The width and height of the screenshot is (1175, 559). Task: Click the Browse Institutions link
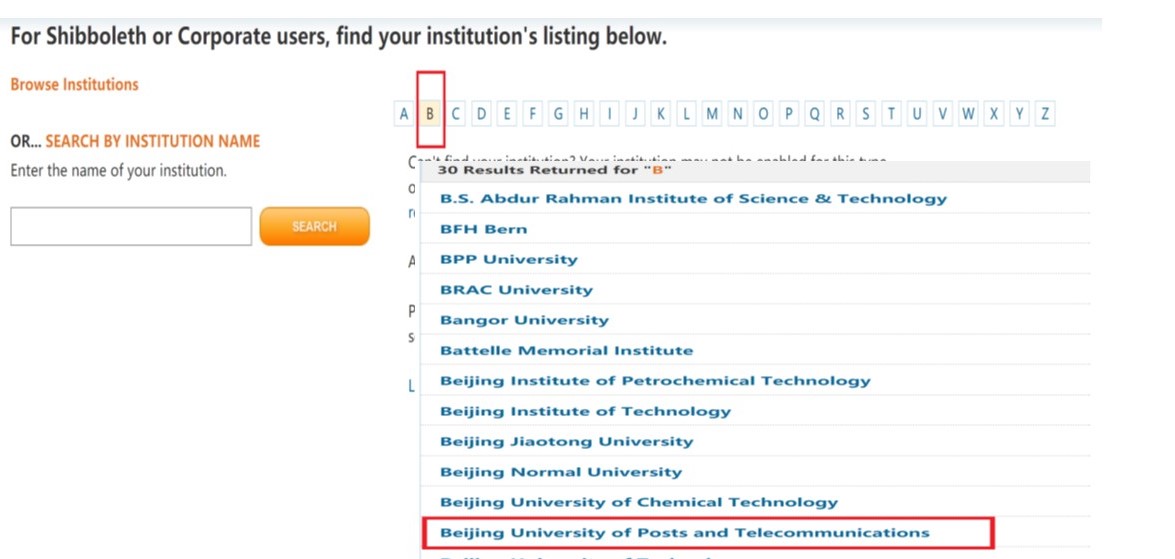[x=74, y=85]
